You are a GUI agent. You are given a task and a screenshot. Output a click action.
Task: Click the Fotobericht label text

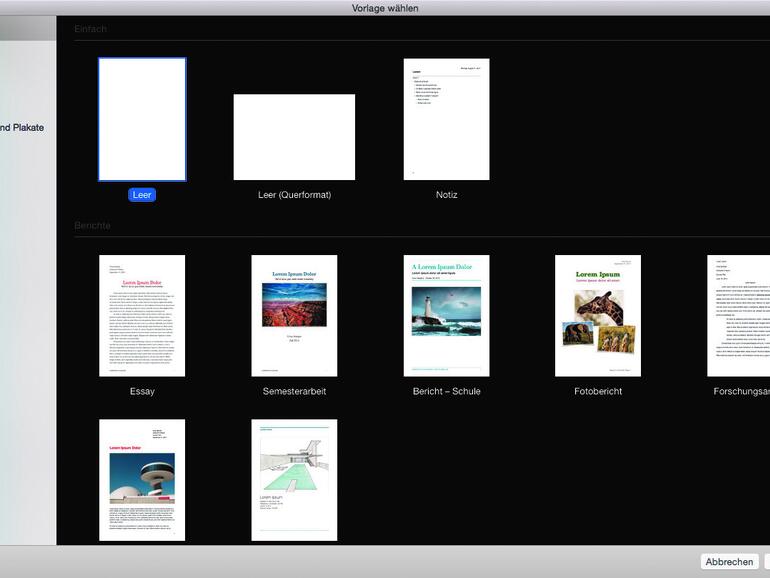[x=598, y=391]
